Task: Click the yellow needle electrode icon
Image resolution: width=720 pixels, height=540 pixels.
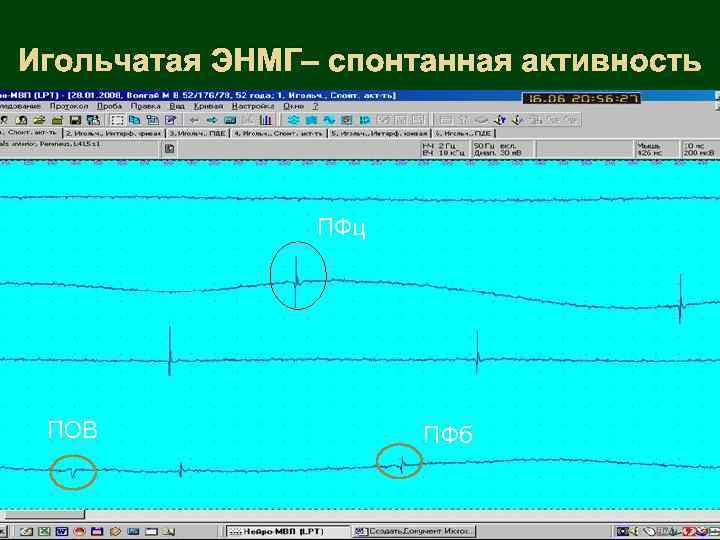Action: (517, 120)
